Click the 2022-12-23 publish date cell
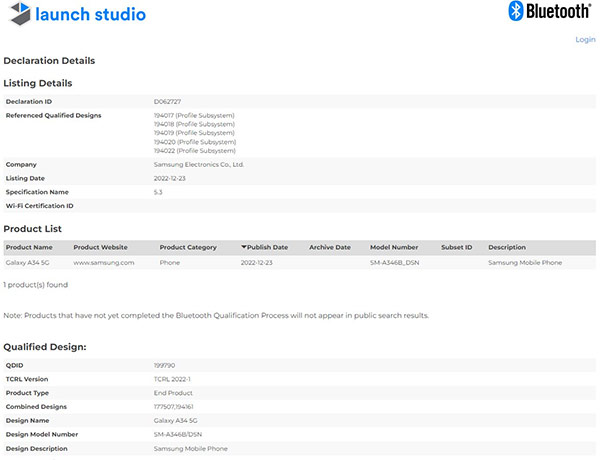Viewport: 600px width, 460px height. coord(256,263)
